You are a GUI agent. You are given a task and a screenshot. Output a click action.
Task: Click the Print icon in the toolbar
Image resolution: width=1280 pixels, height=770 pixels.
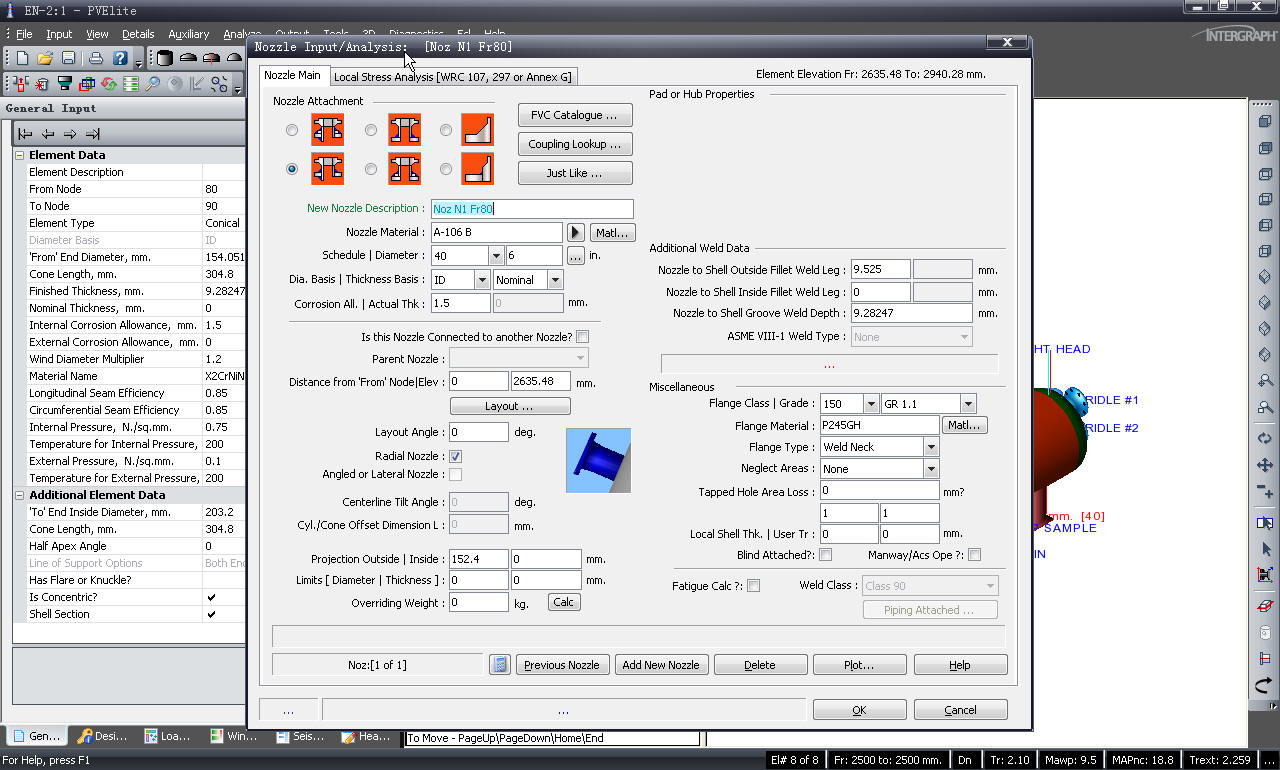click(x=96, y=59)
